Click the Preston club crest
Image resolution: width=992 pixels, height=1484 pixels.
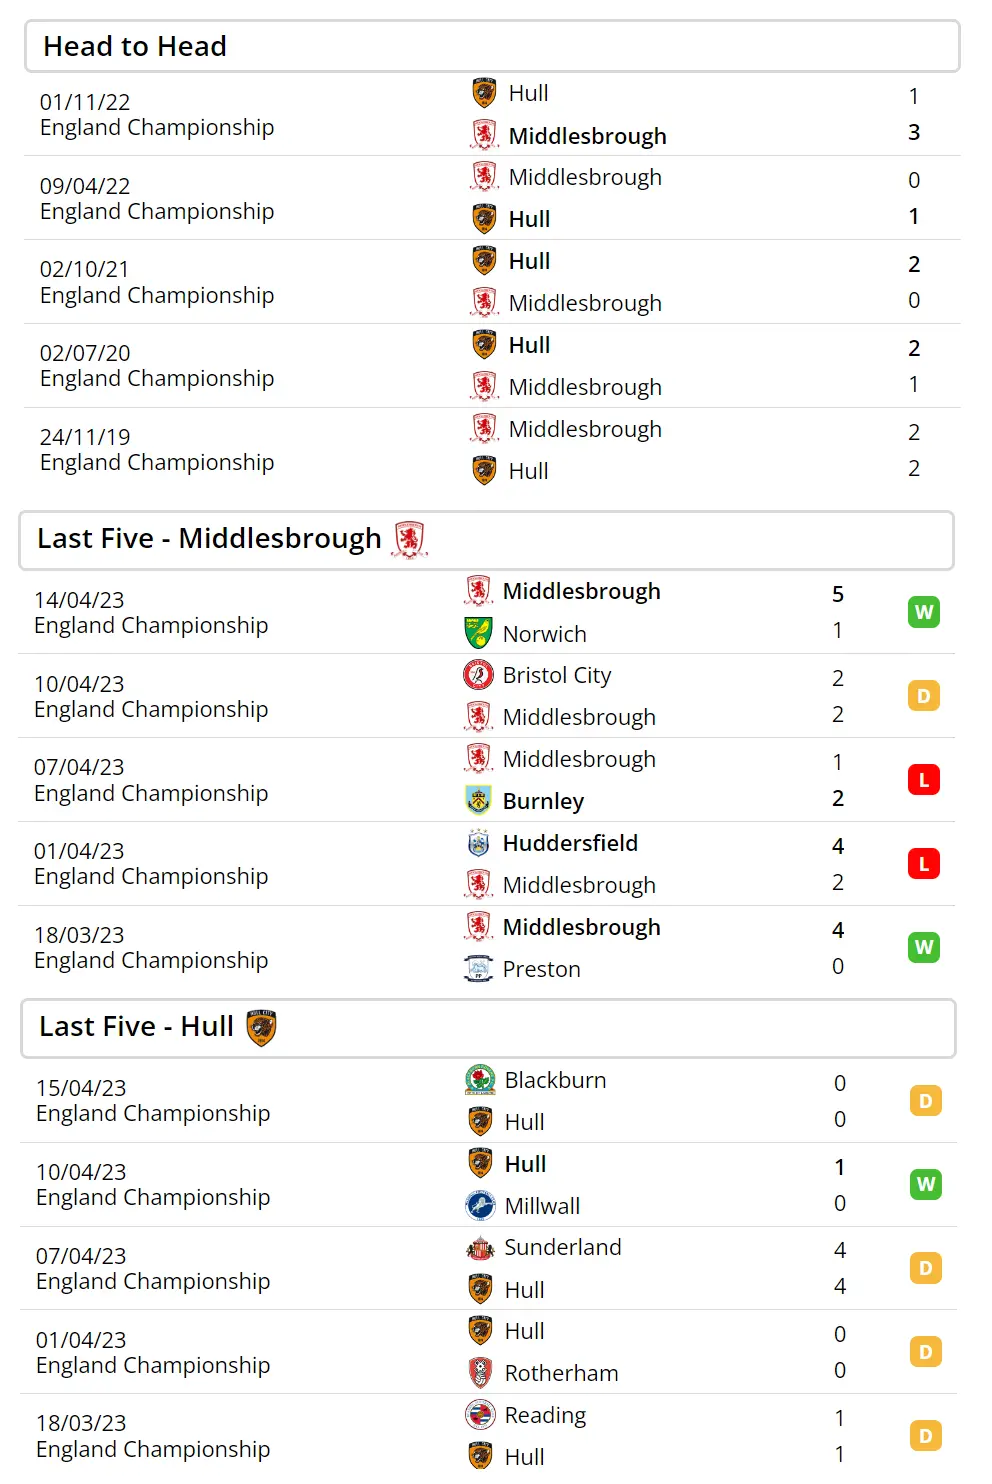[x=478, y=968]
